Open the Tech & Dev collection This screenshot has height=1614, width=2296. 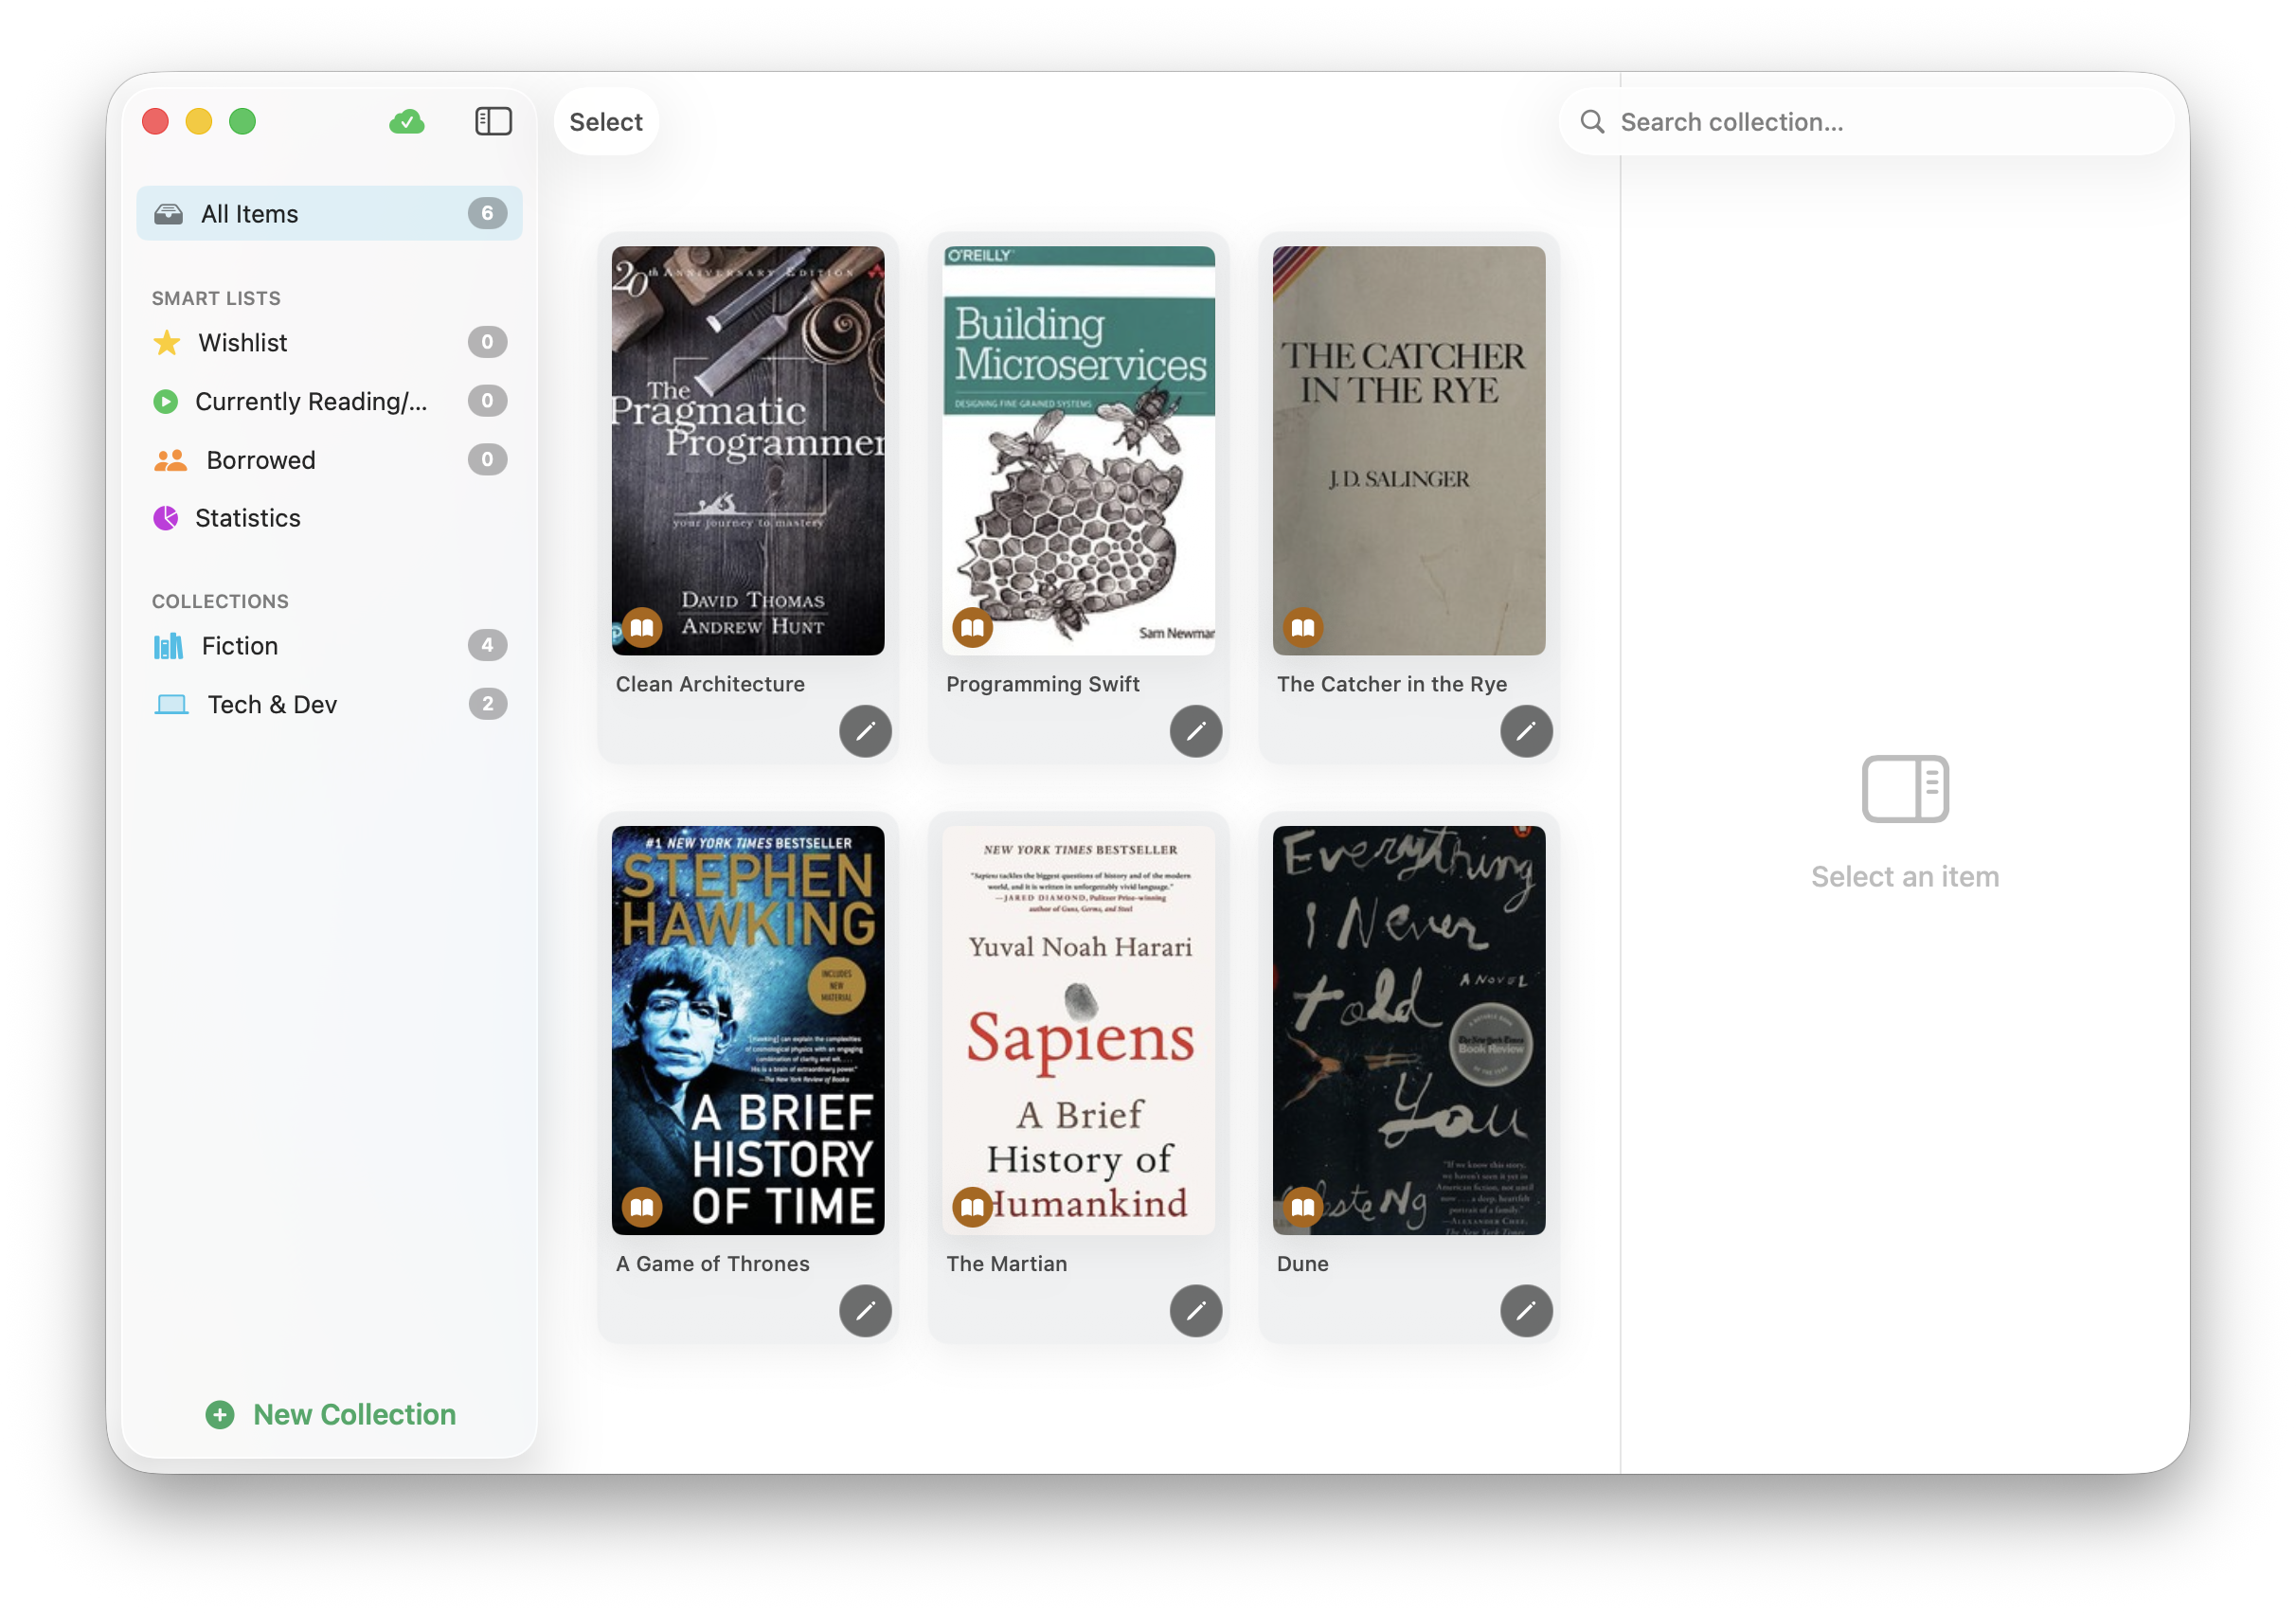click(329, 705)
